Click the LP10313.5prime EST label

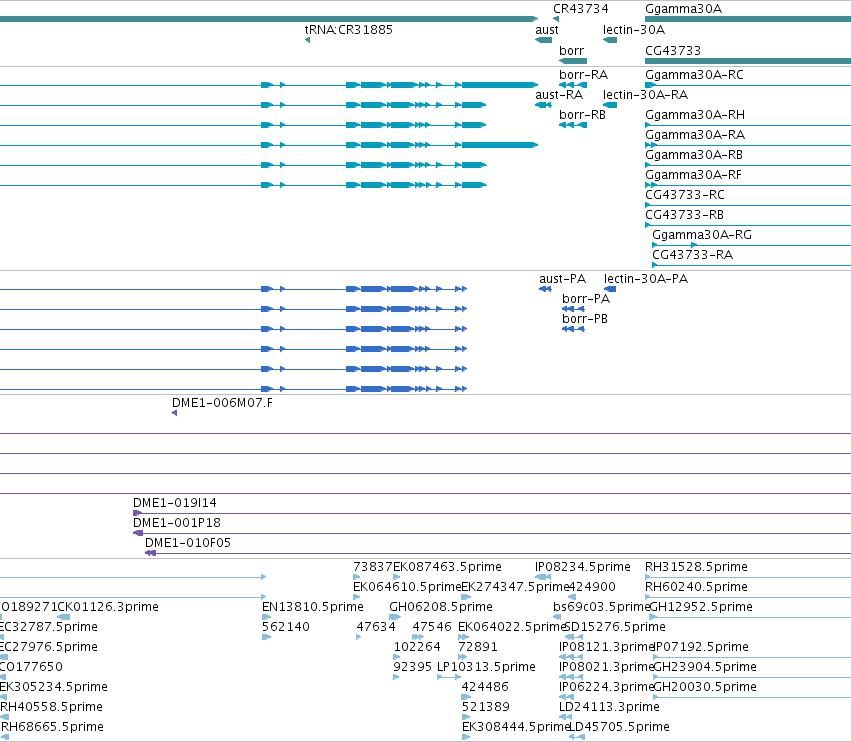[x=486, y=667]
